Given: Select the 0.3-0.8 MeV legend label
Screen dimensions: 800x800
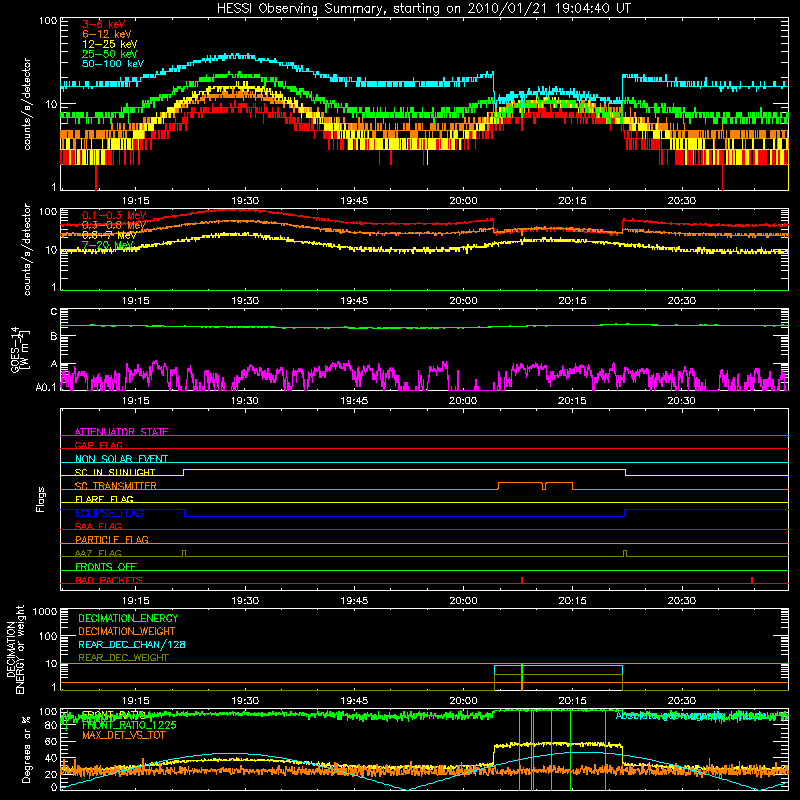Looking at the screenshot, I should 114,225.
